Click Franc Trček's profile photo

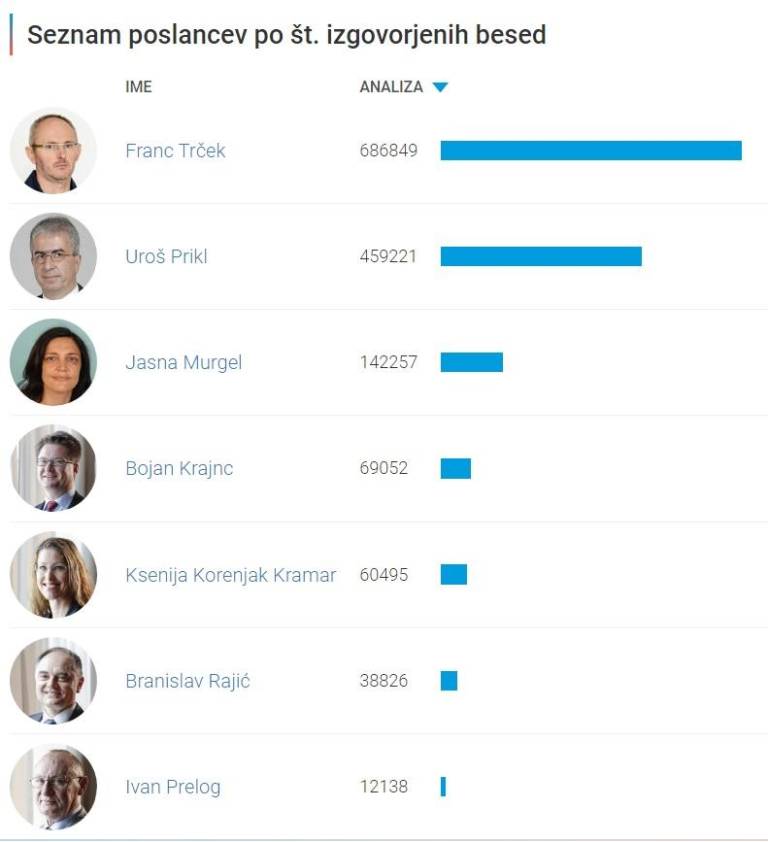(53, 151)
